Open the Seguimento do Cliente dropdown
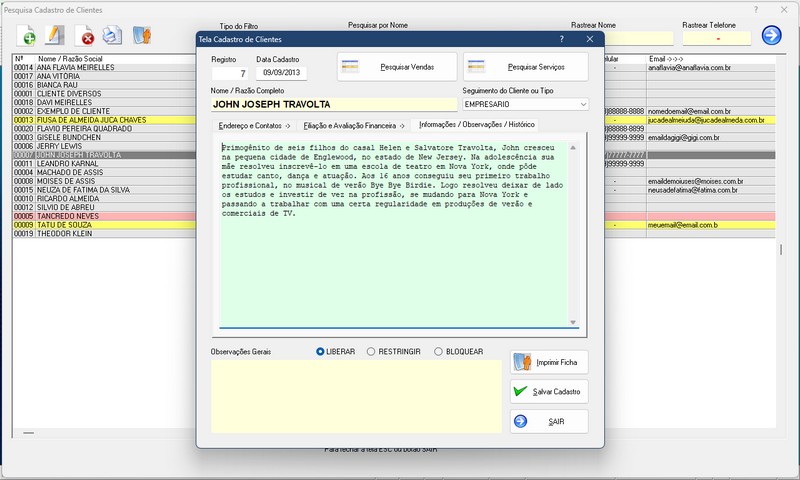The width and height of the screenshot is (800, 480). coord(583,104)
